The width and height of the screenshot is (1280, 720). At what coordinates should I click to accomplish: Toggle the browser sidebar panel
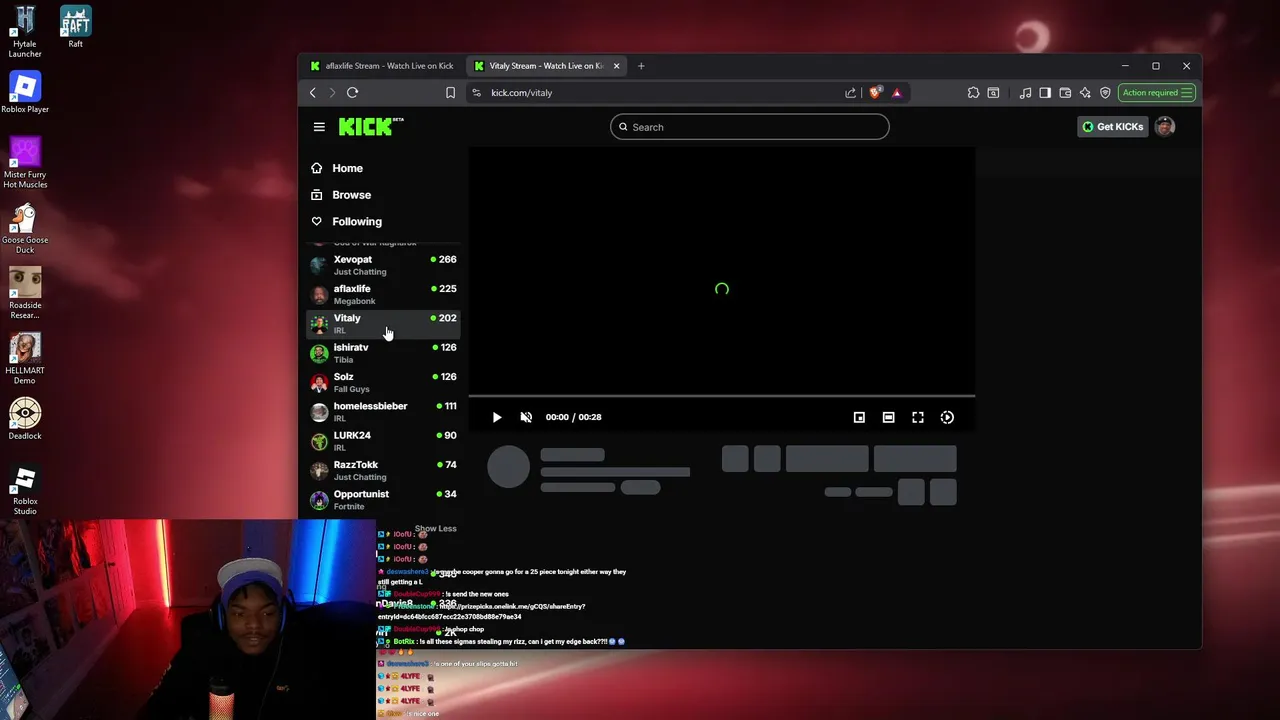click(1045, 93)
